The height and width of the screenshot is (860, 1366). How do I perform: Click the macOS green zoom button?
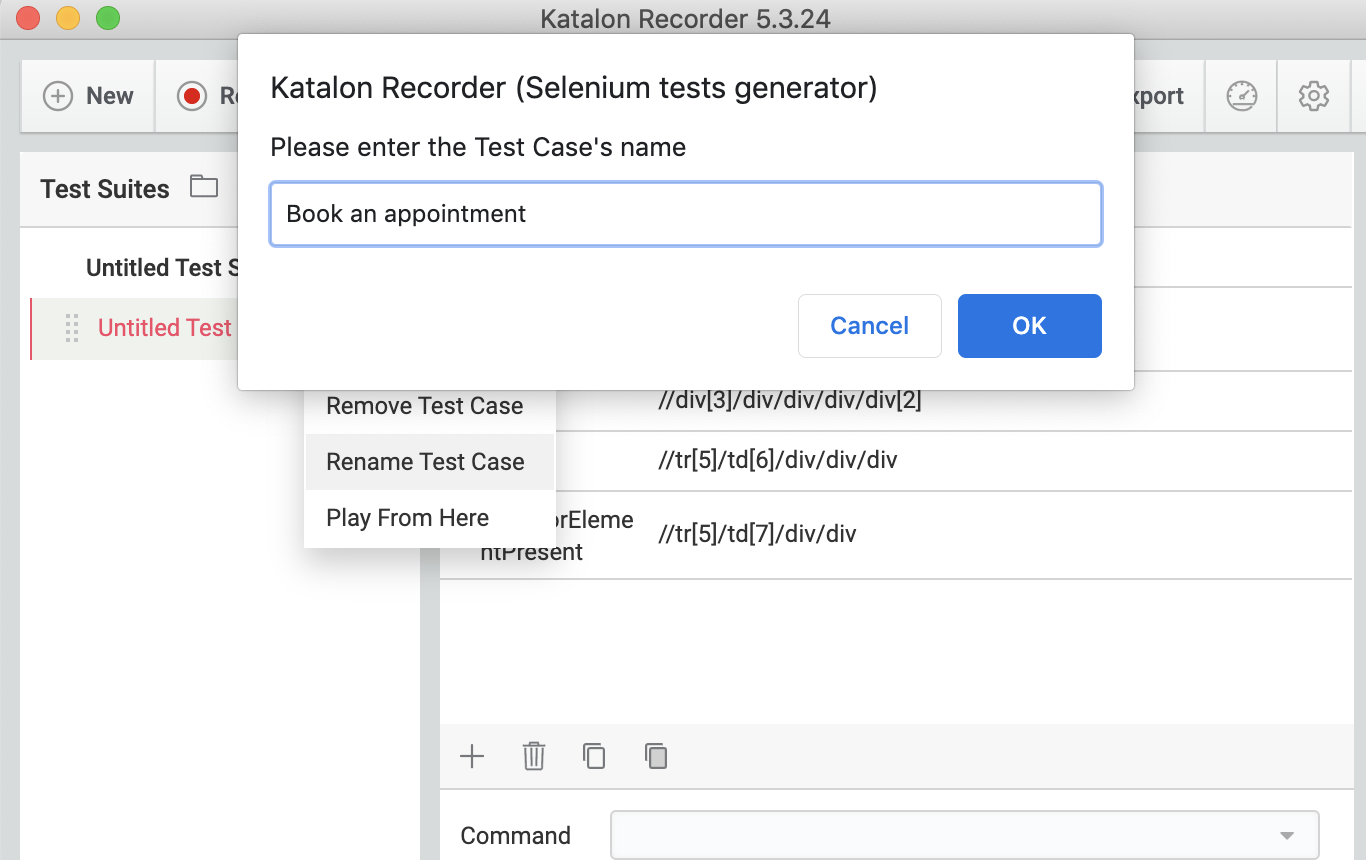pyautogui.click(x=108, y=18)
